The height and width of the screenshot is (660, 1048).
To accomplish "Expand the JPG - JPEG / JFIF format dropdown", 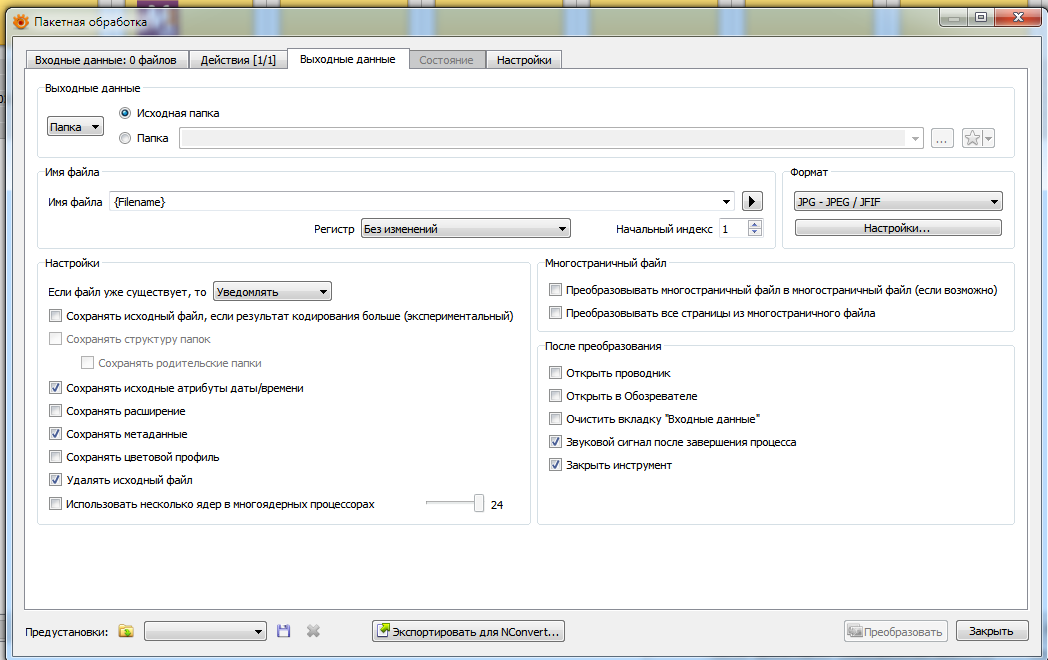I will (897, 202).
